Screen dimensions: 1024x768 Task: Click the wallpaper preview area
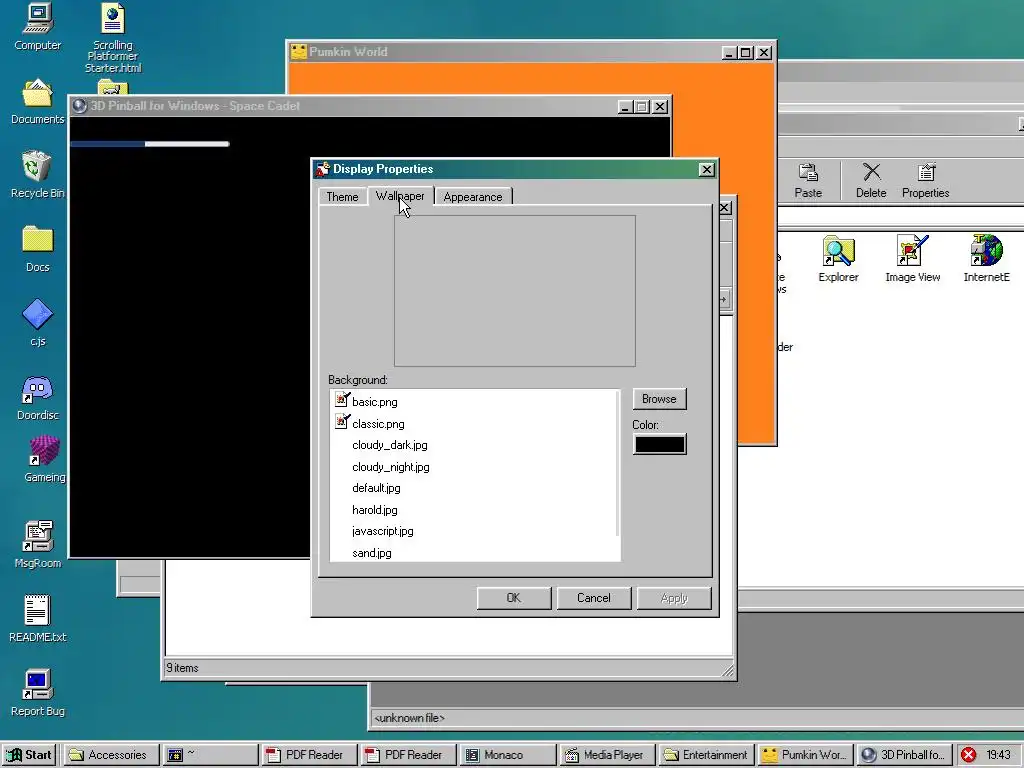tap(515, 291)
